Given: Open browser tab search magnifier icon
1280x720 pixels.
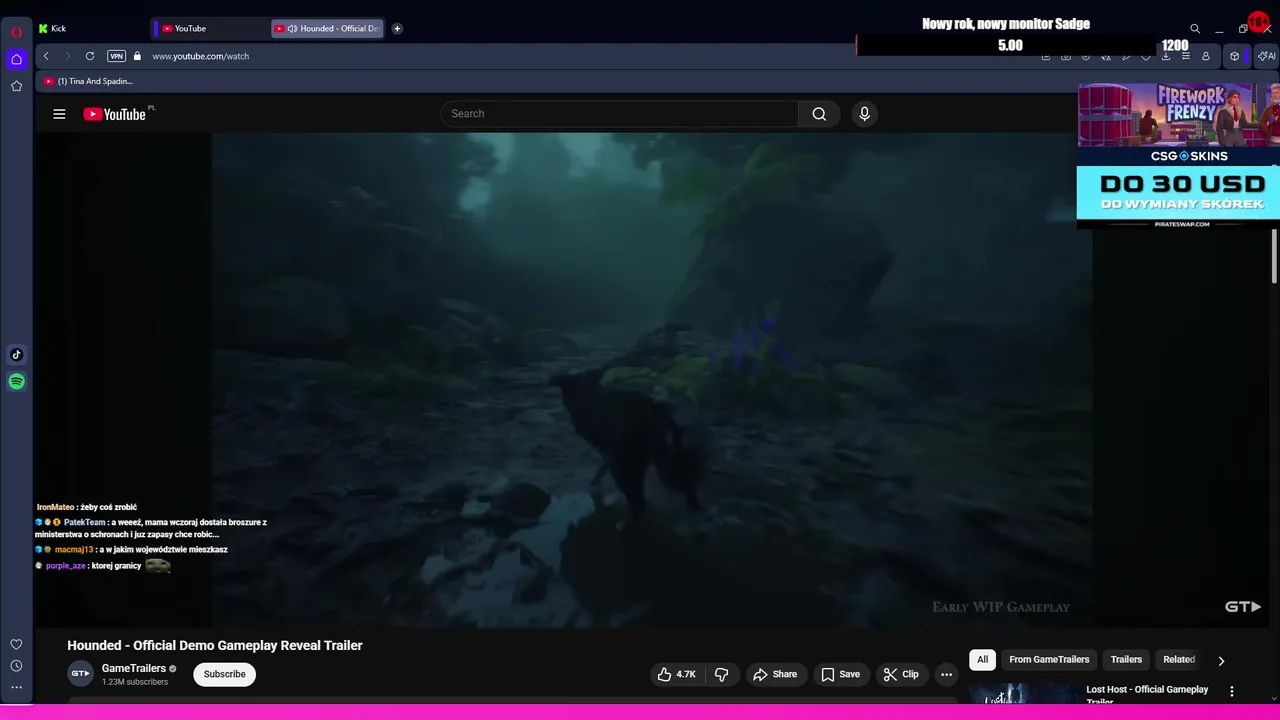Looking at the screenshot, I should click(1195, 29).
